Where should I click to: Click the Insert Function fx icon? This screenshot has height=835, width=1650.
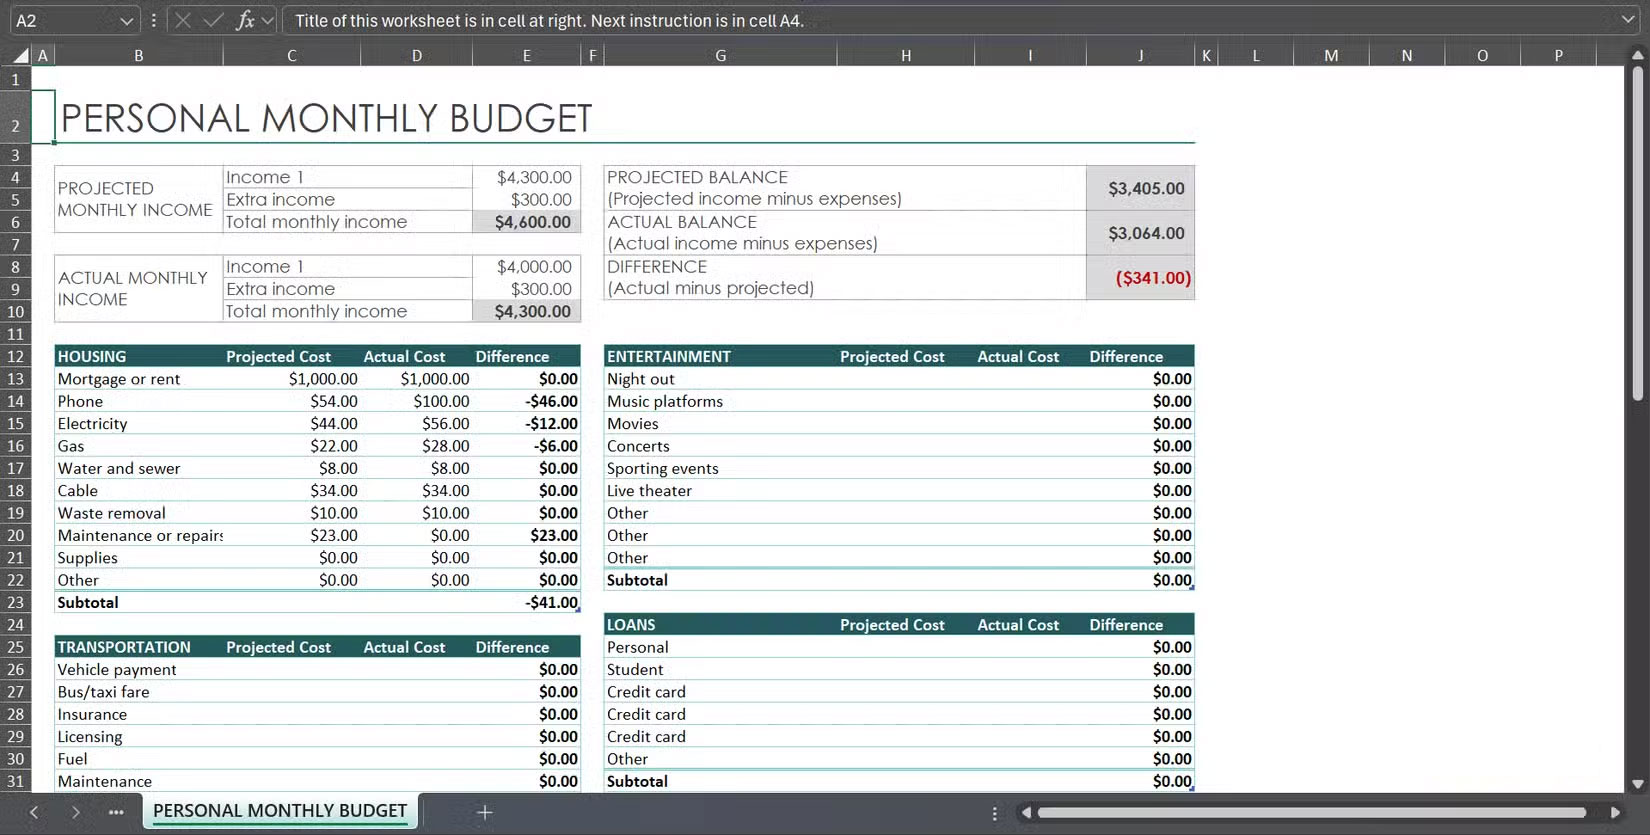pyautogui.click(x=244, y=21)
